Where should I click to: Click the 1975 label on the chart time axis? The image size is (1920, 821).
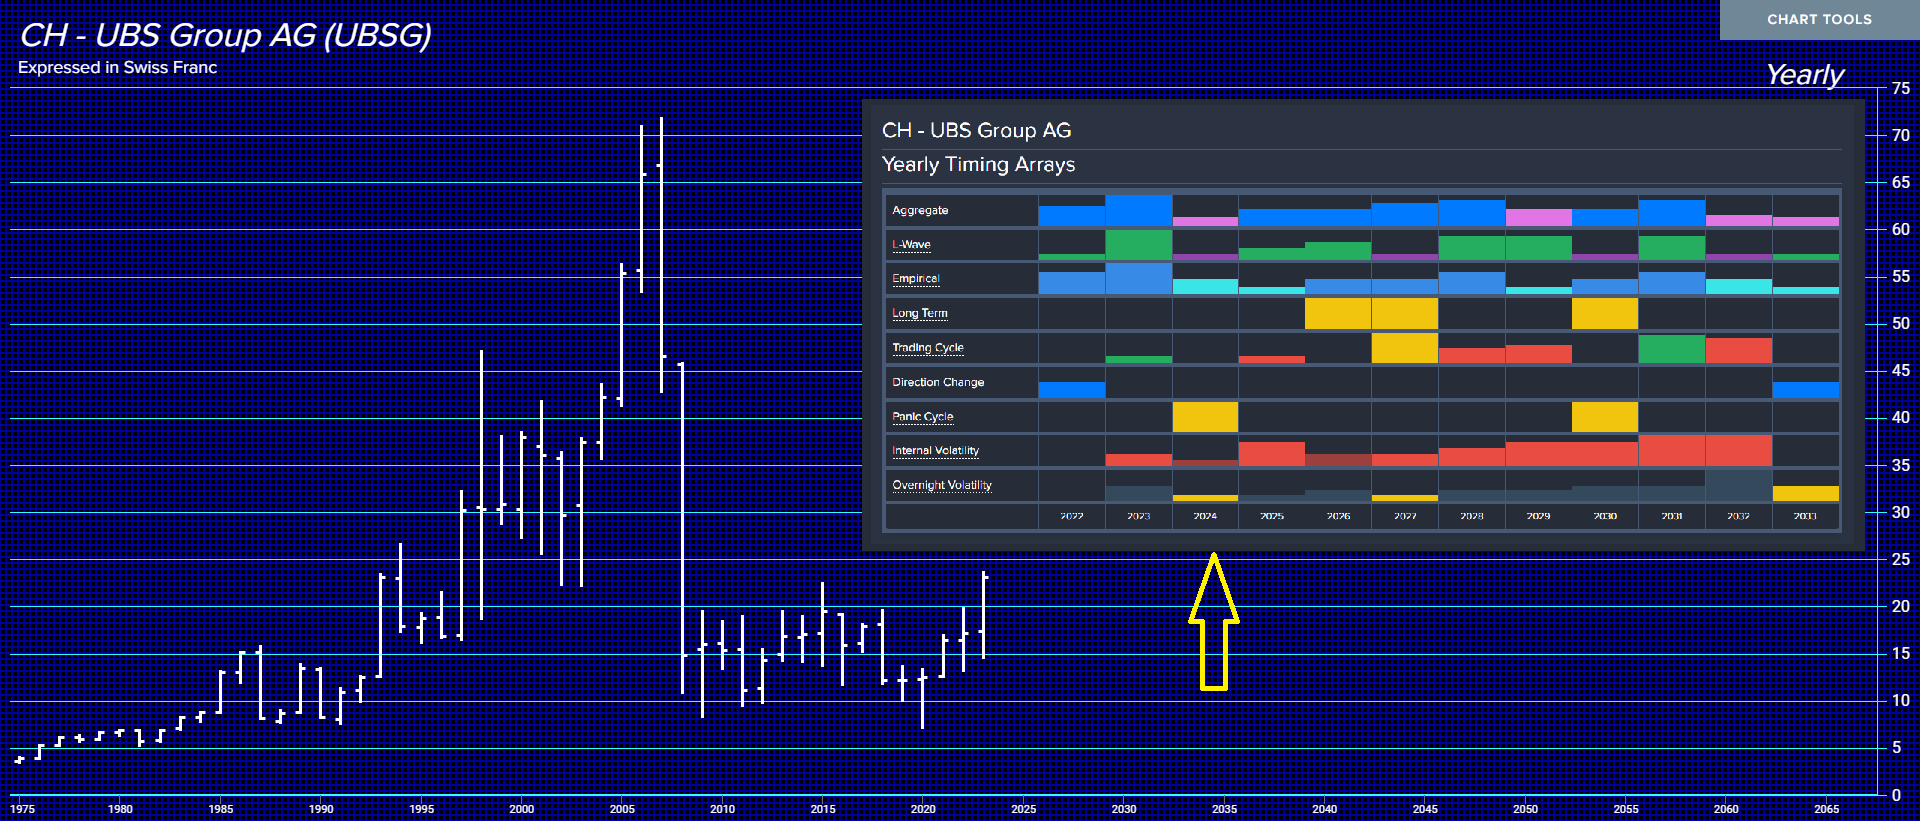coord(22,809)
